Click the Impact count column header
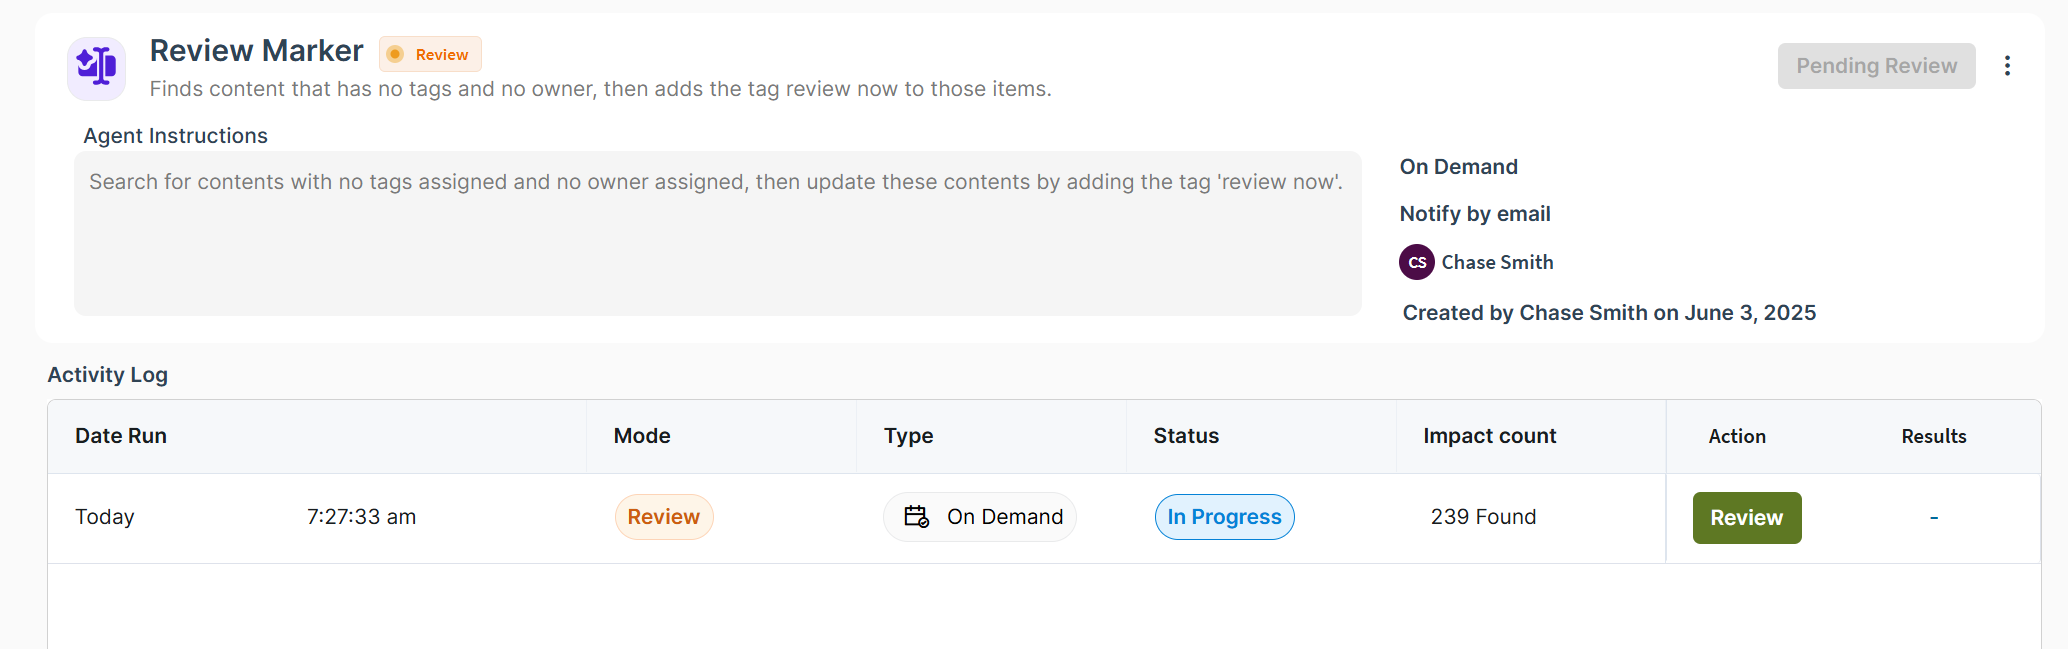 1489,436
